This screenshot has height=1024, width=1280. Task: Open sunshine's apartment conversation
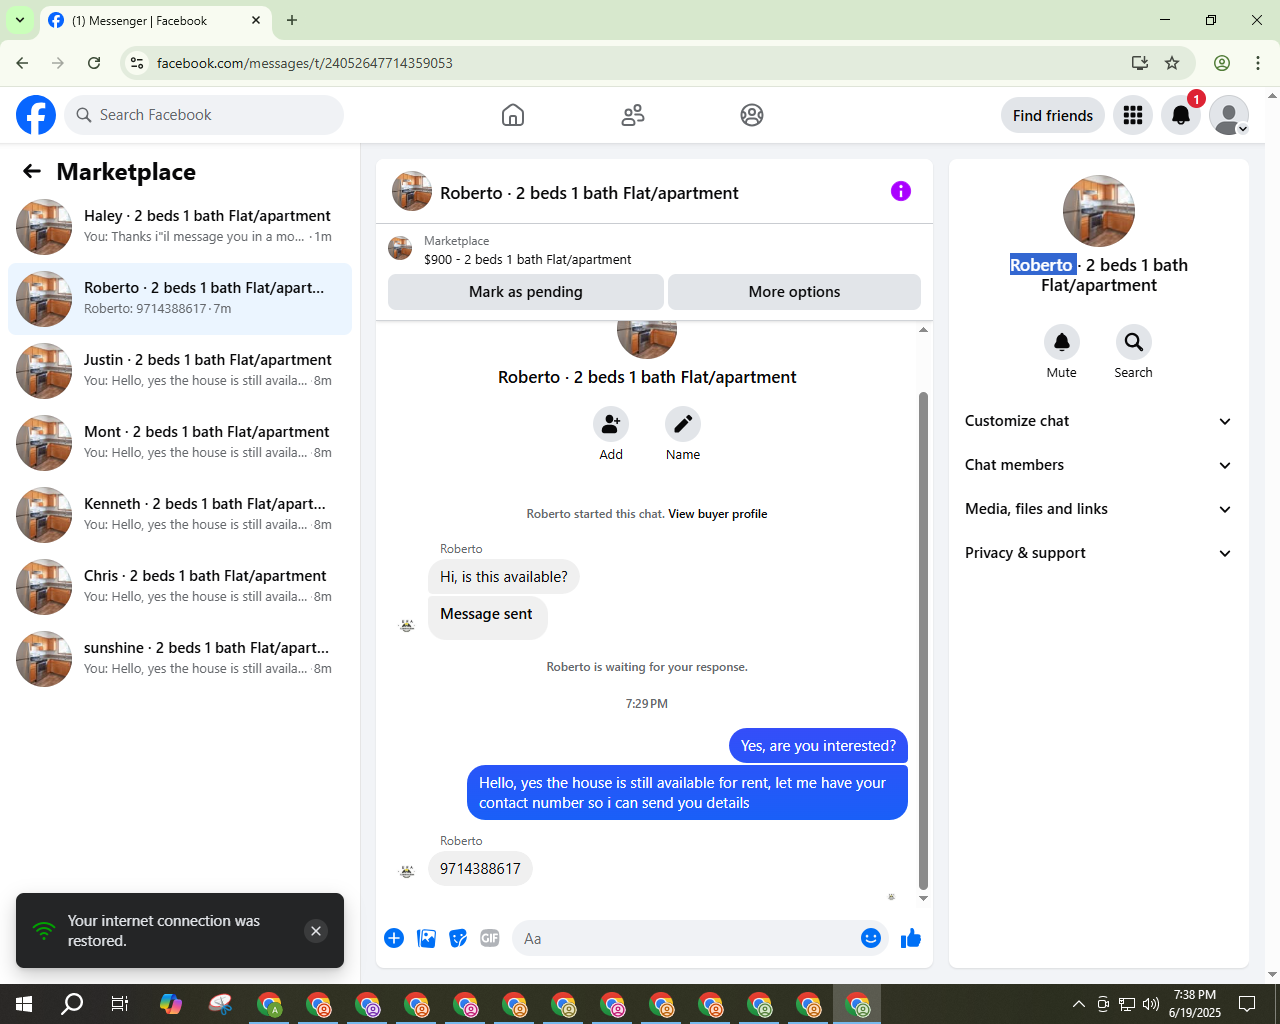coord(180,659)
